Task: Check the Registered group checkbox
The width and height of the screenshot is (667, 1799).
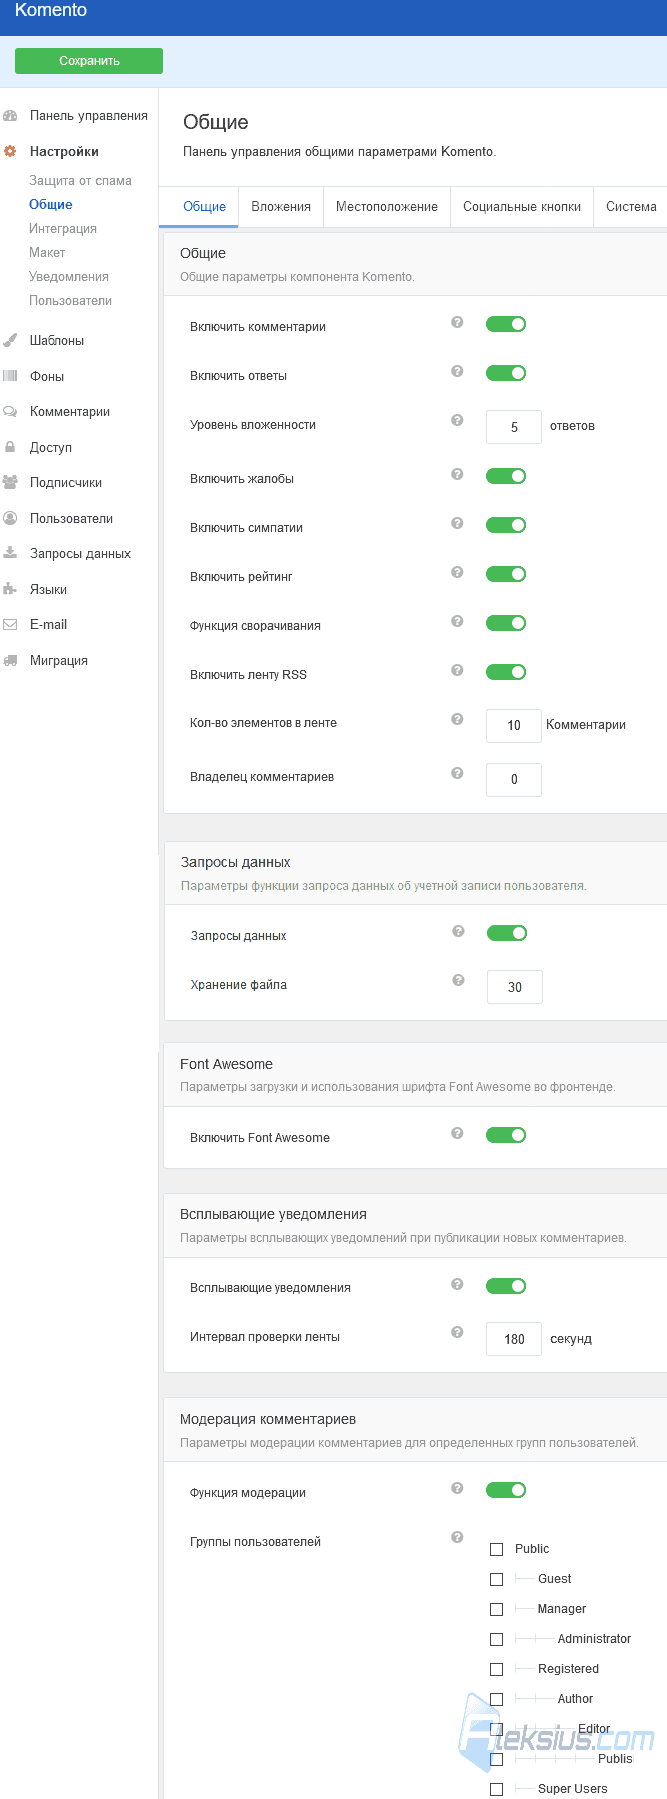Action: pos(496,1669)
